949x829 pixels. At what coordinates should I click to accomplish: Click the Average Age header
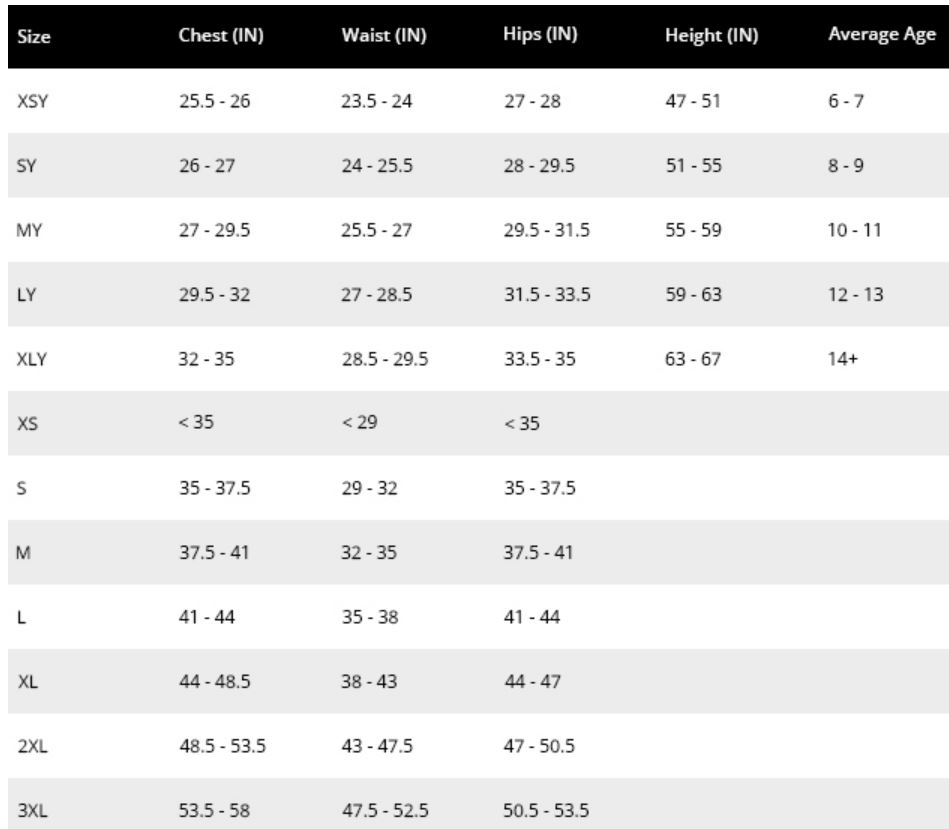pos(882,34)
